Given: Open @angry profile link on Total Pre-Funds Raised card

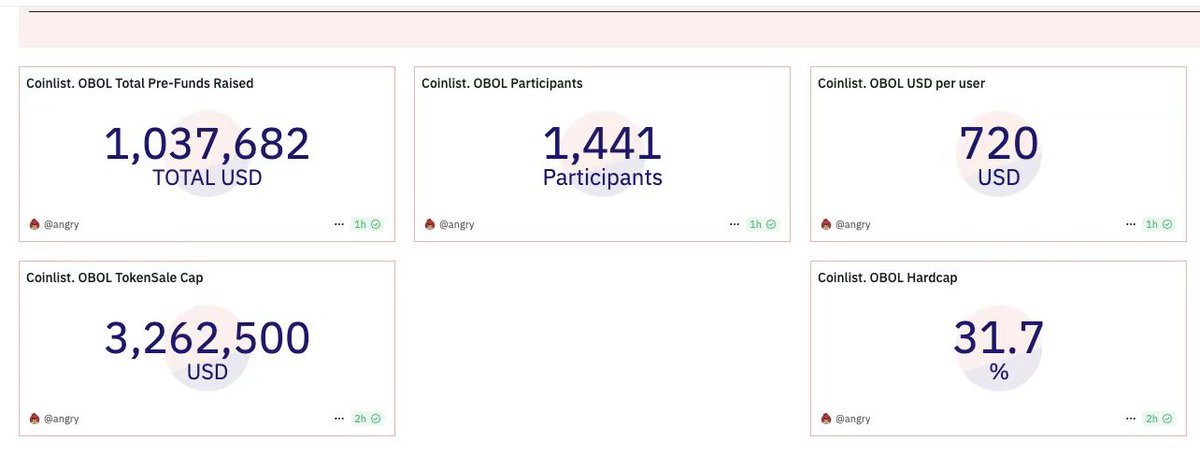Looking at the screenshot, I should click(61, 224).
